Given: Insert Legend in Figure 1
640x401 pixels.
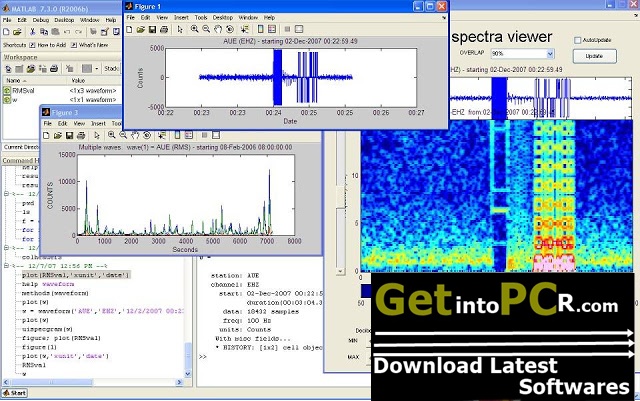Looking at the screenshot, I should (x=272, y=29).
